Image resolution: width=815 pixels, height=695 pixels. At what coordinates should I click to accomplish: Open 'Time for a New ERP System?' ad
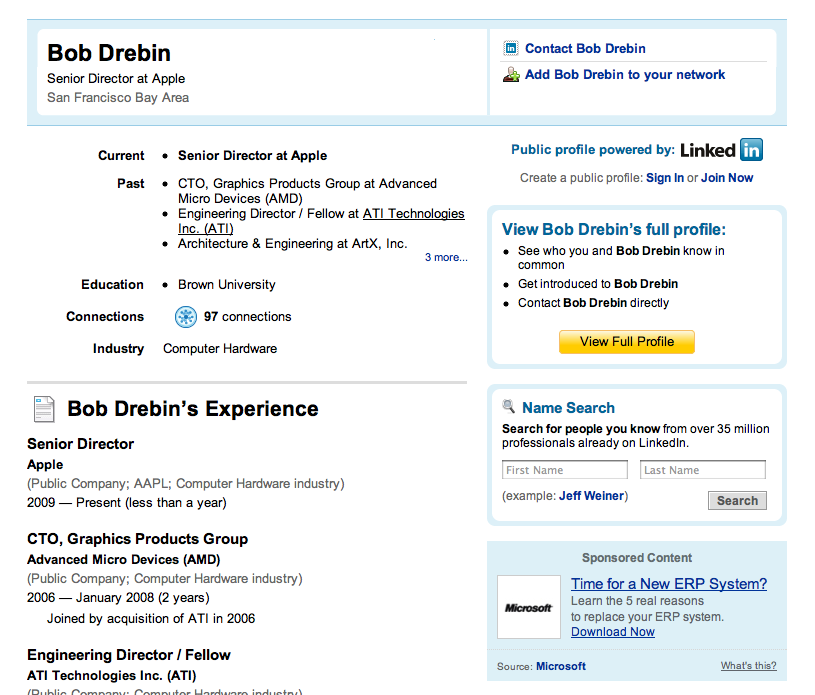669,584
